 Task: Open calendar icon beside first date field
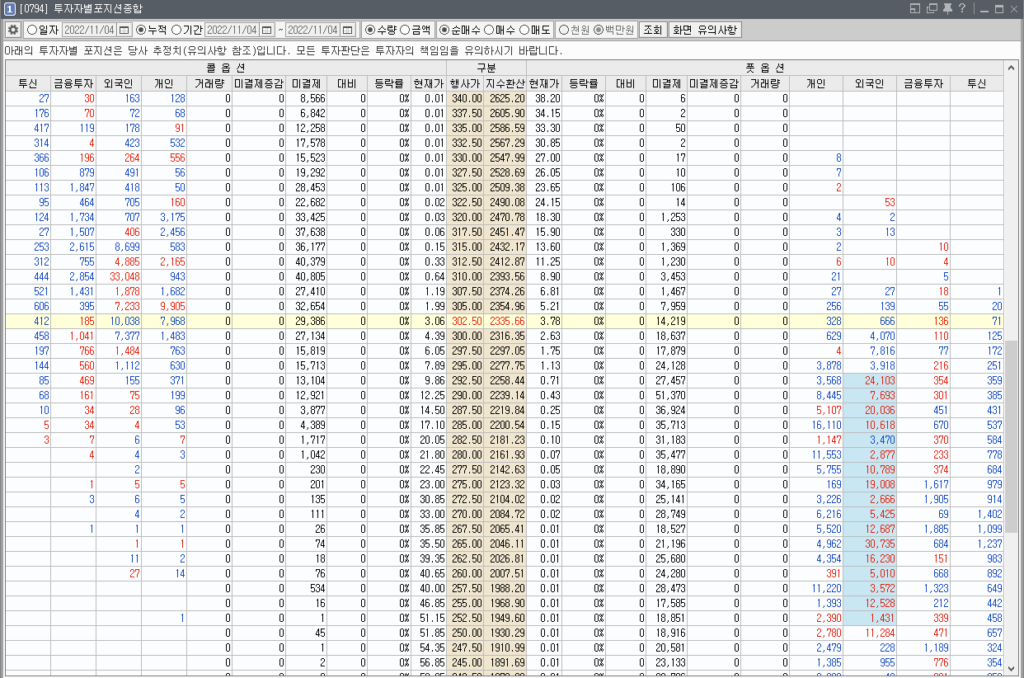click(124, 30)
